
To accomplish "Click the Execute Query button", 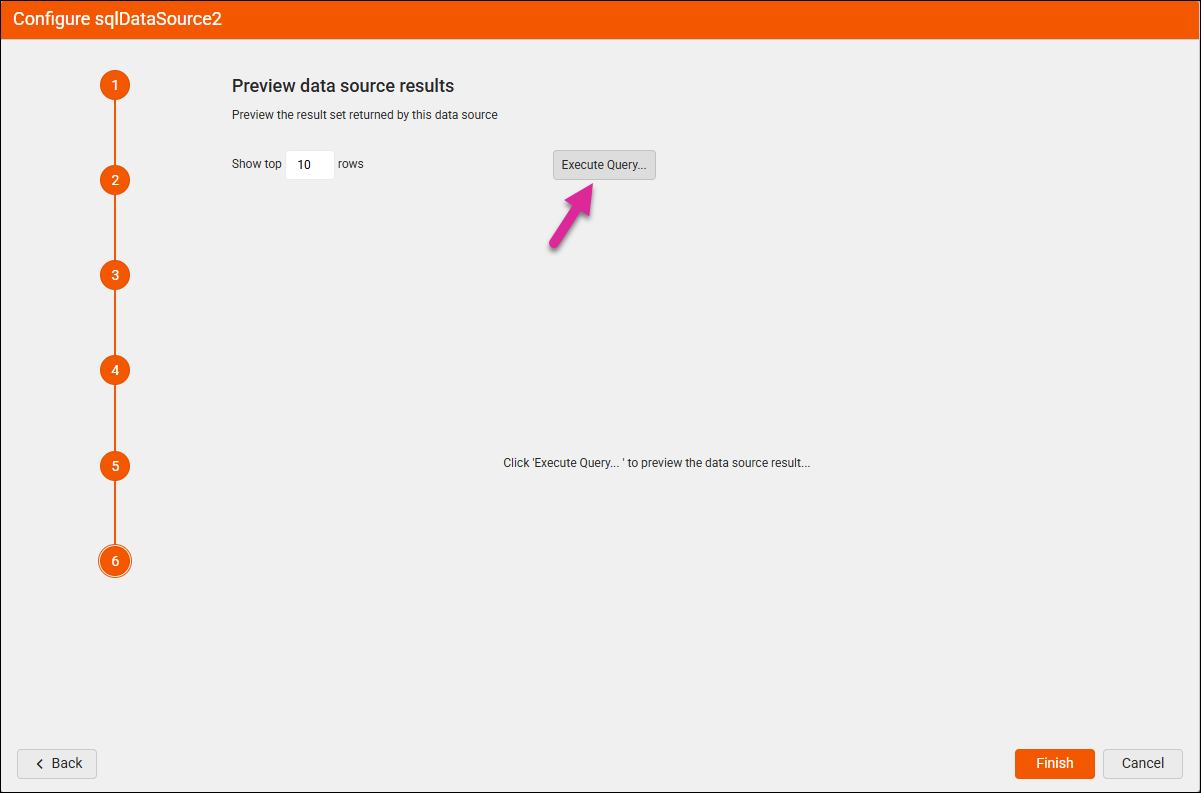I will pyautogui.click(x=604, y=165).
